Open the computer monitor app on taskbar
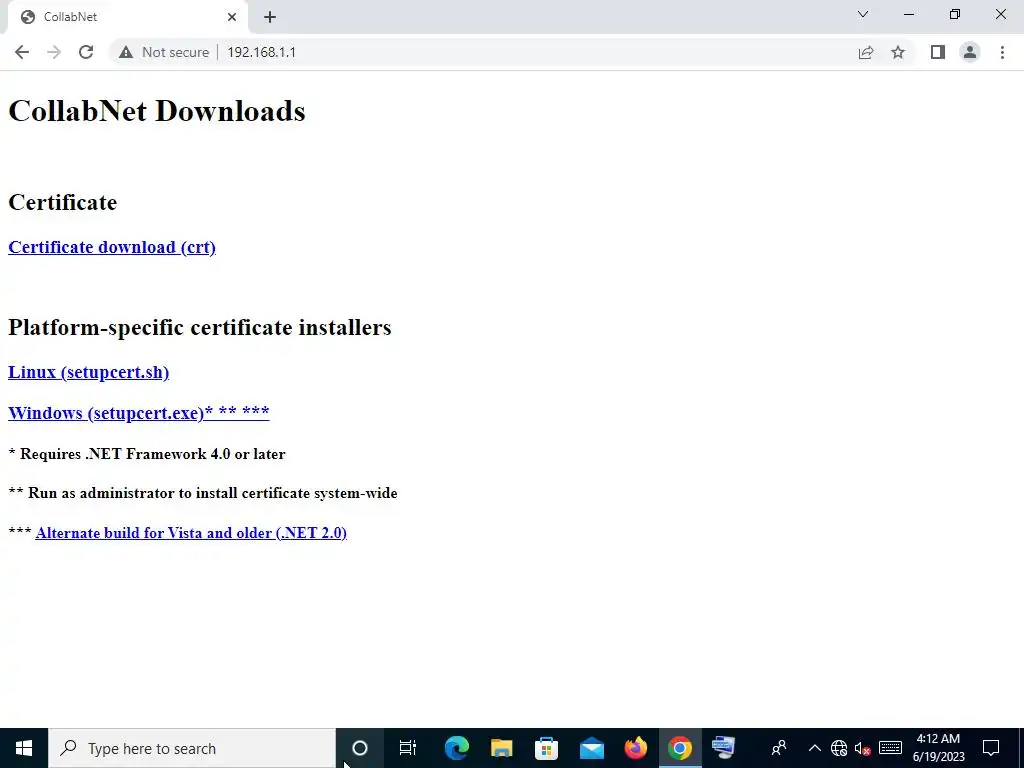 click(x=724, y=748)
